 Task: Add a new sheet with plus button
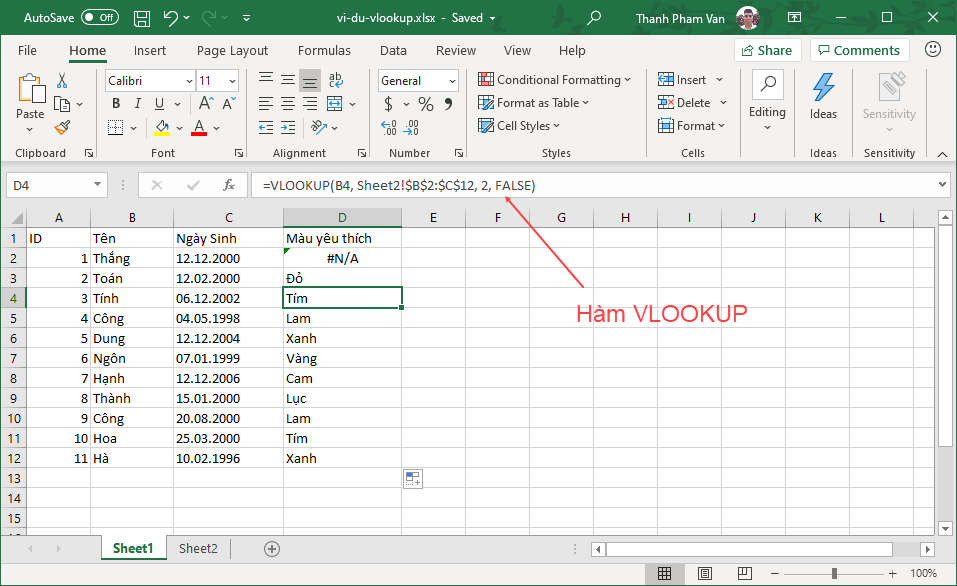271,548
